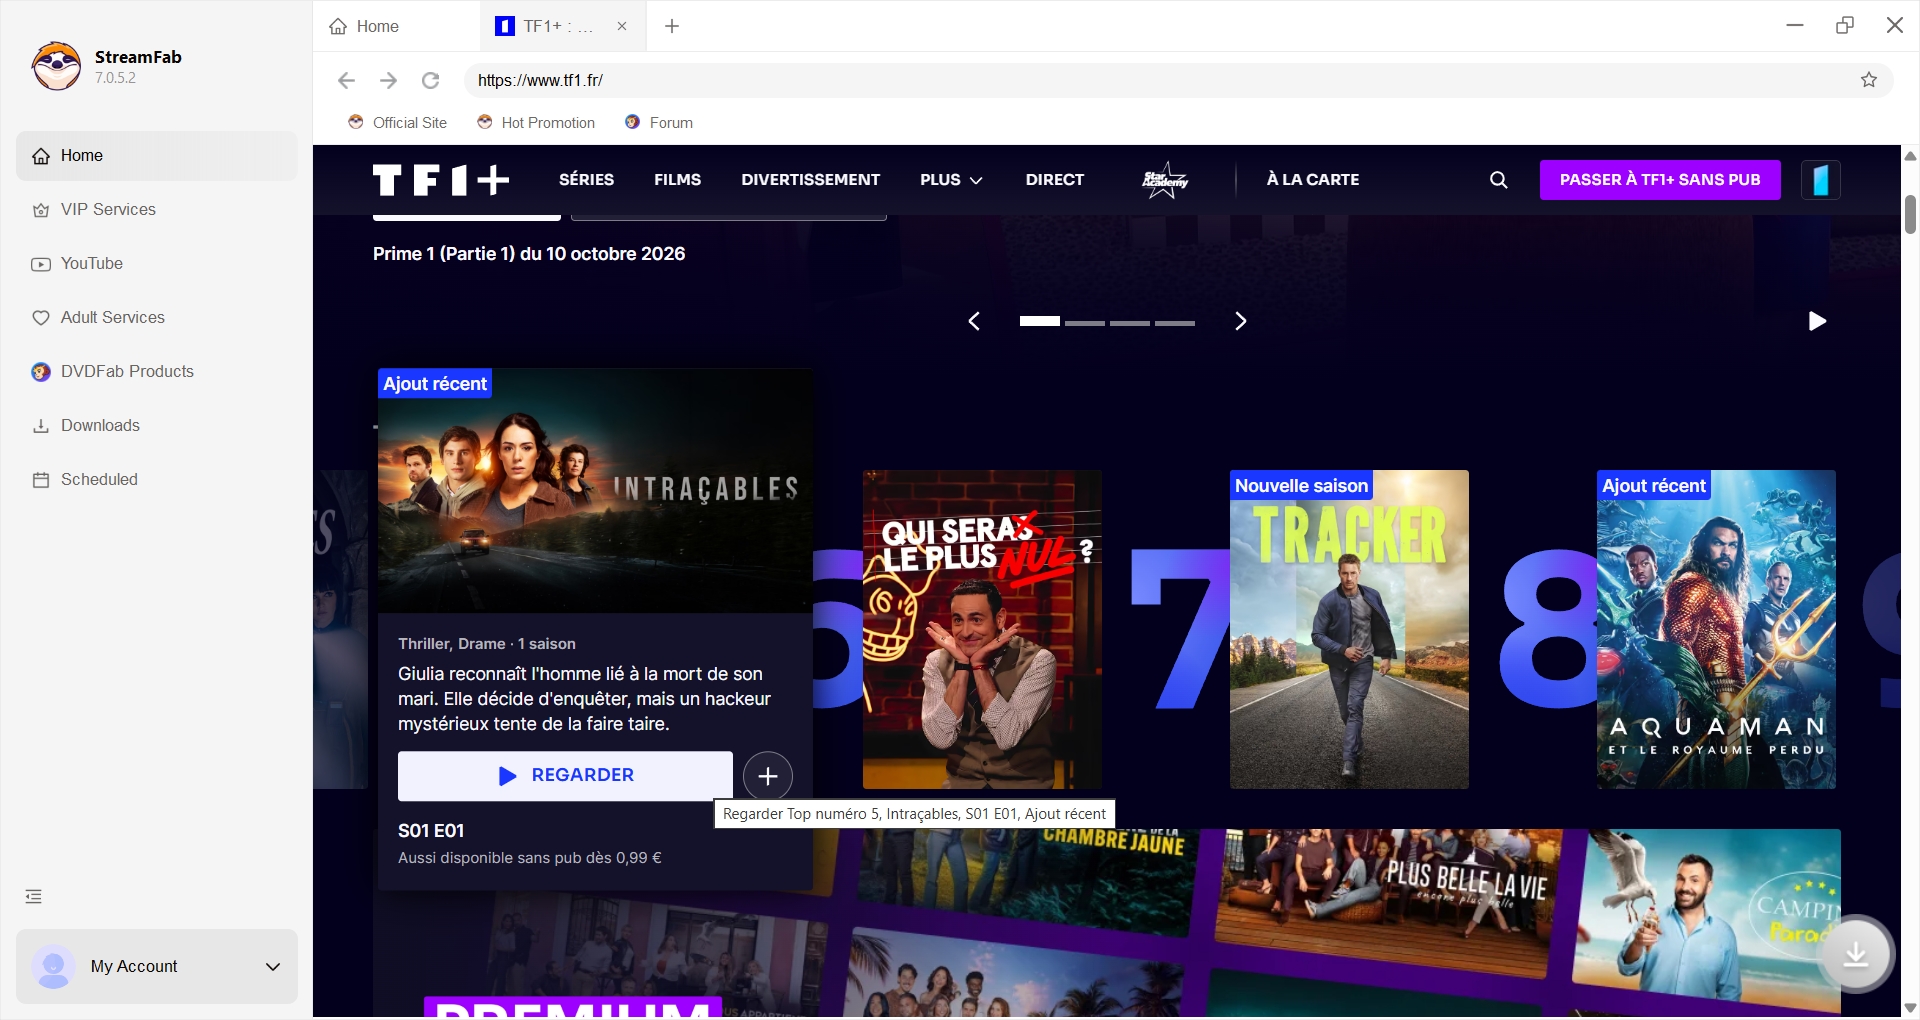Open Scheduled tasks in sidebar
The width and height of the screenshot is (1920, 1020).
click(x=157, y=480)
